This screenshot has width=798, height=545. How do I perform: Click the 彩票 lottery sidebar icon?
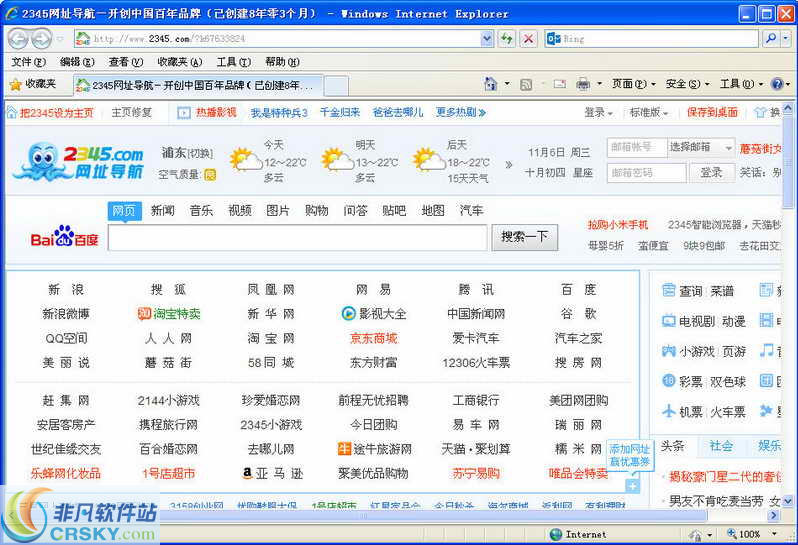(x=668, y=381)
